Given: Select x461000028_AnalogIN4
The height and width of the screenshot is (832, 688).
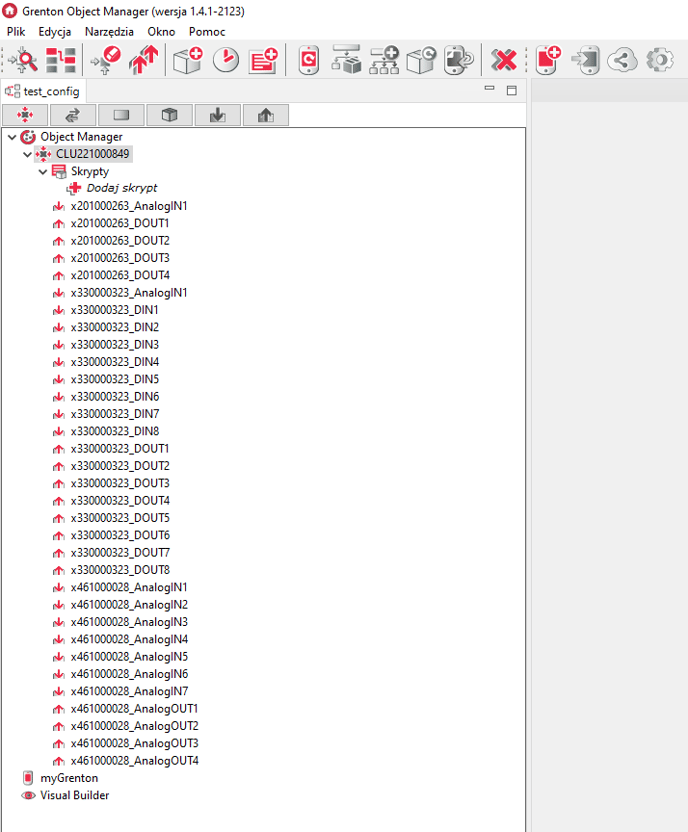Looking at the screenshot, I should (x=129, y=639).
